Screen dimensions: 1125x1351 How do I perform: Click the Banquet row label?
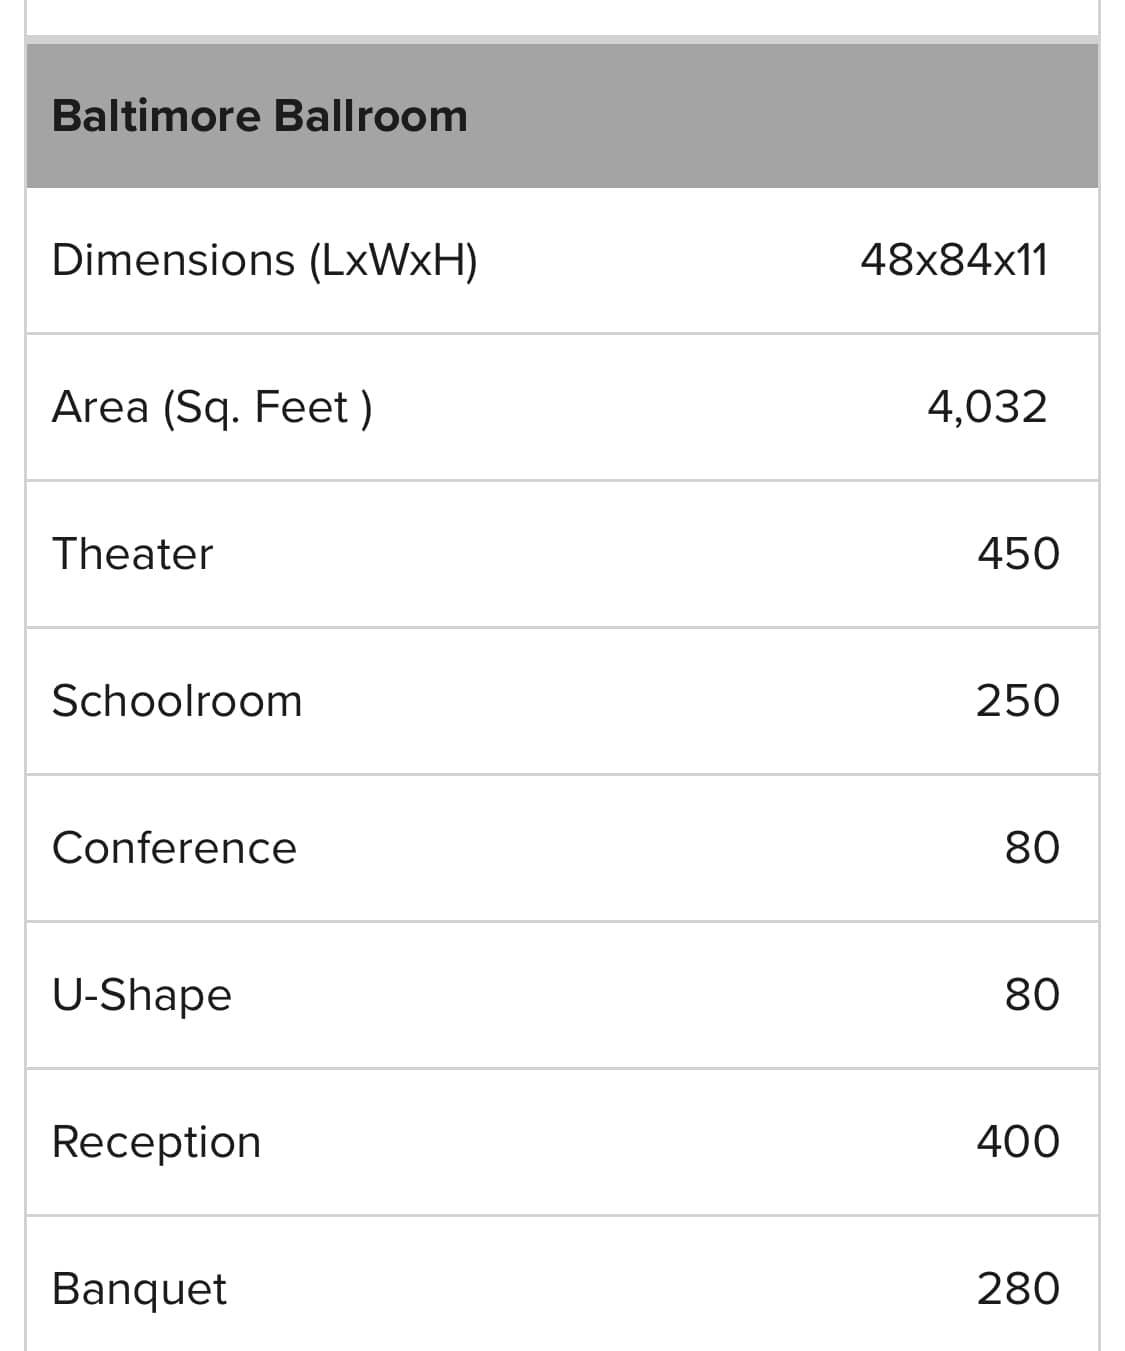click(x=139, y=1290)
